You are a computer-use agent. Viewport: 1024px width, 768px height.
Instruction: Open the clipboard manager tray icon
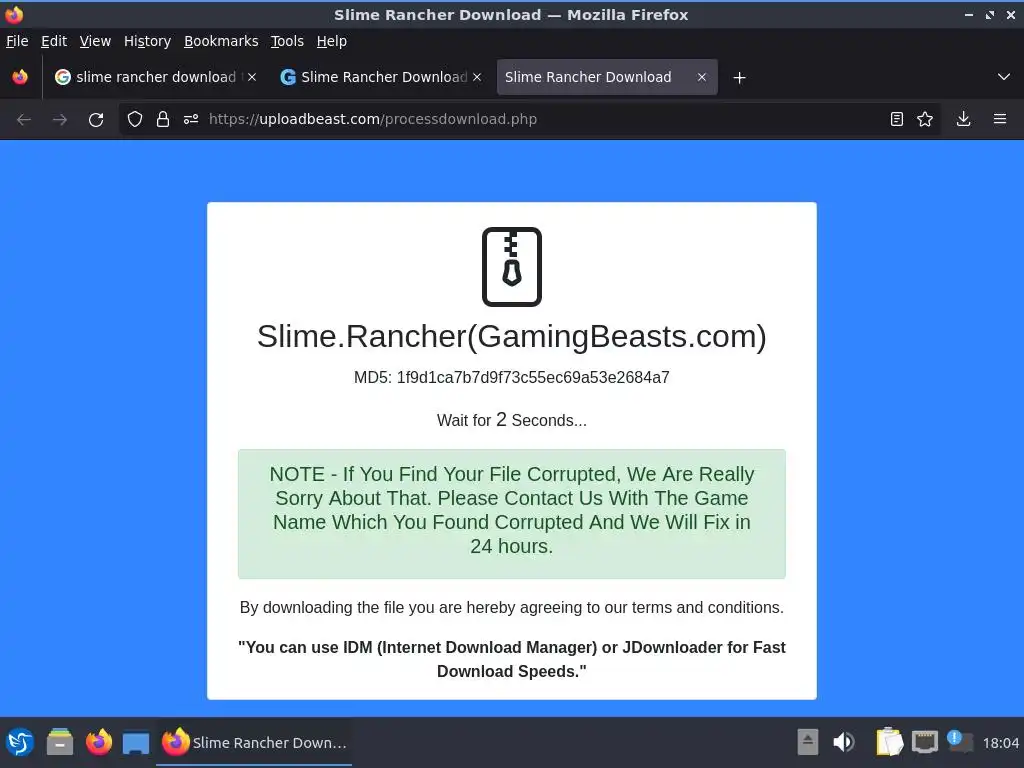click(x=889, y=742)
